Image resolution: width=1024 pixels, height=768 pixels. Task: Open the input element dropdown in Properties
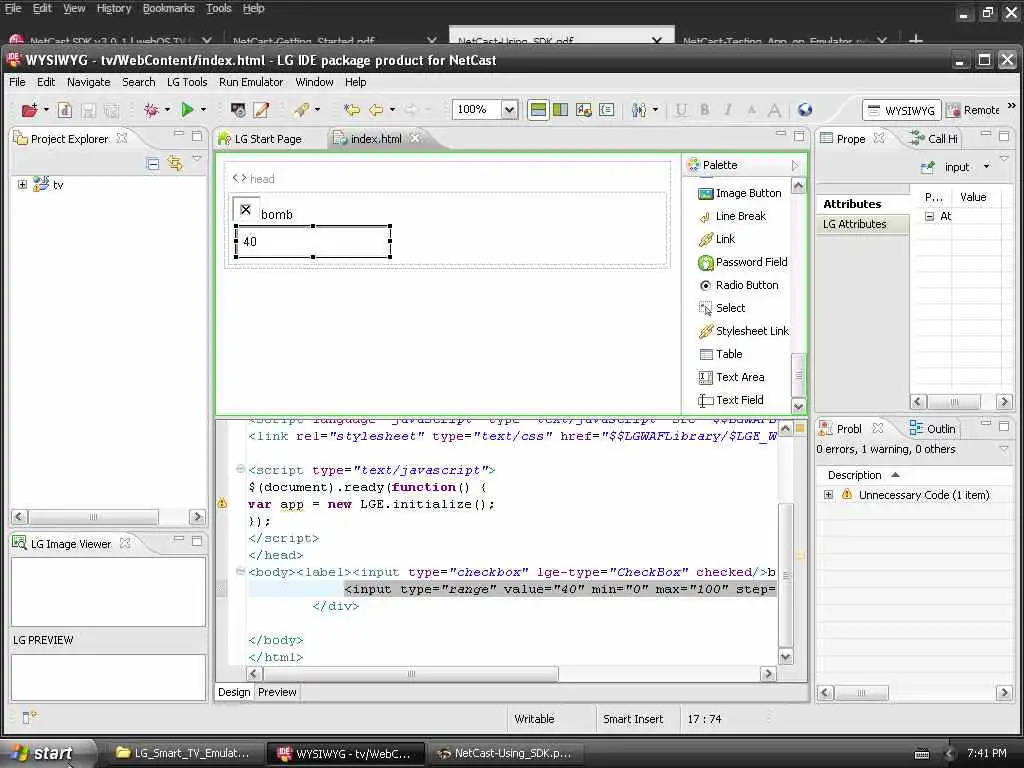coord(986,167)
